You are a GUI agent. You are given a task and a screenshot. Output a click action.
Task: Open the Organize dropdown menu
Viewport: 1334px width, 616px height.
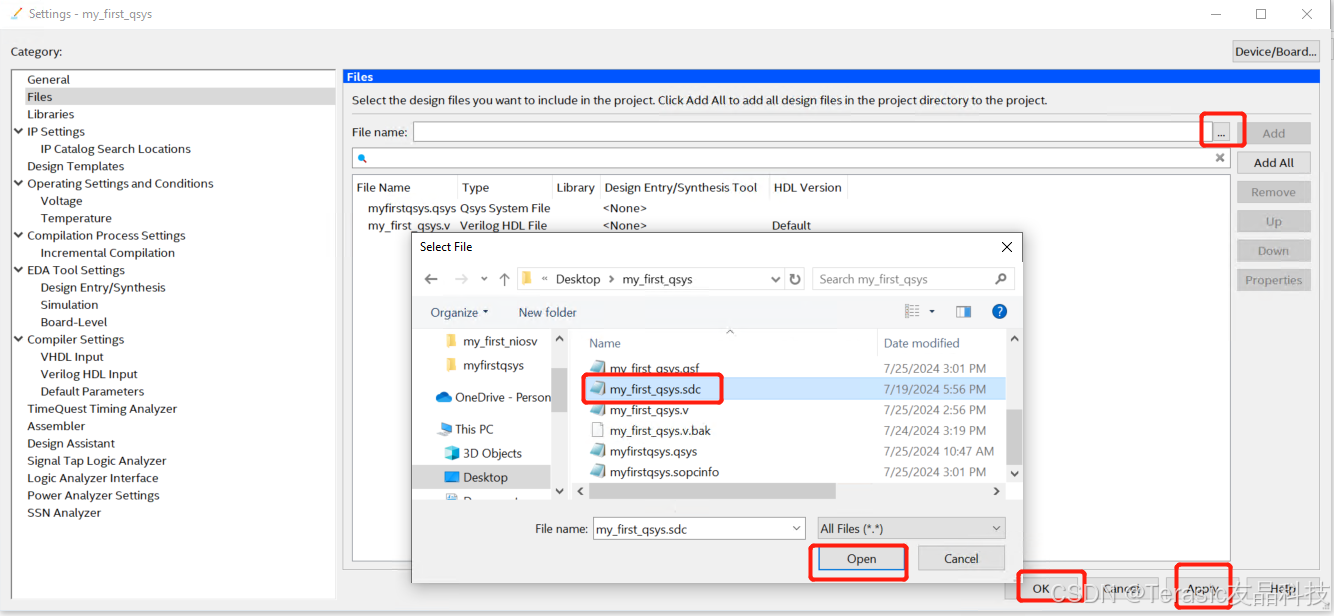click(459, 312)
